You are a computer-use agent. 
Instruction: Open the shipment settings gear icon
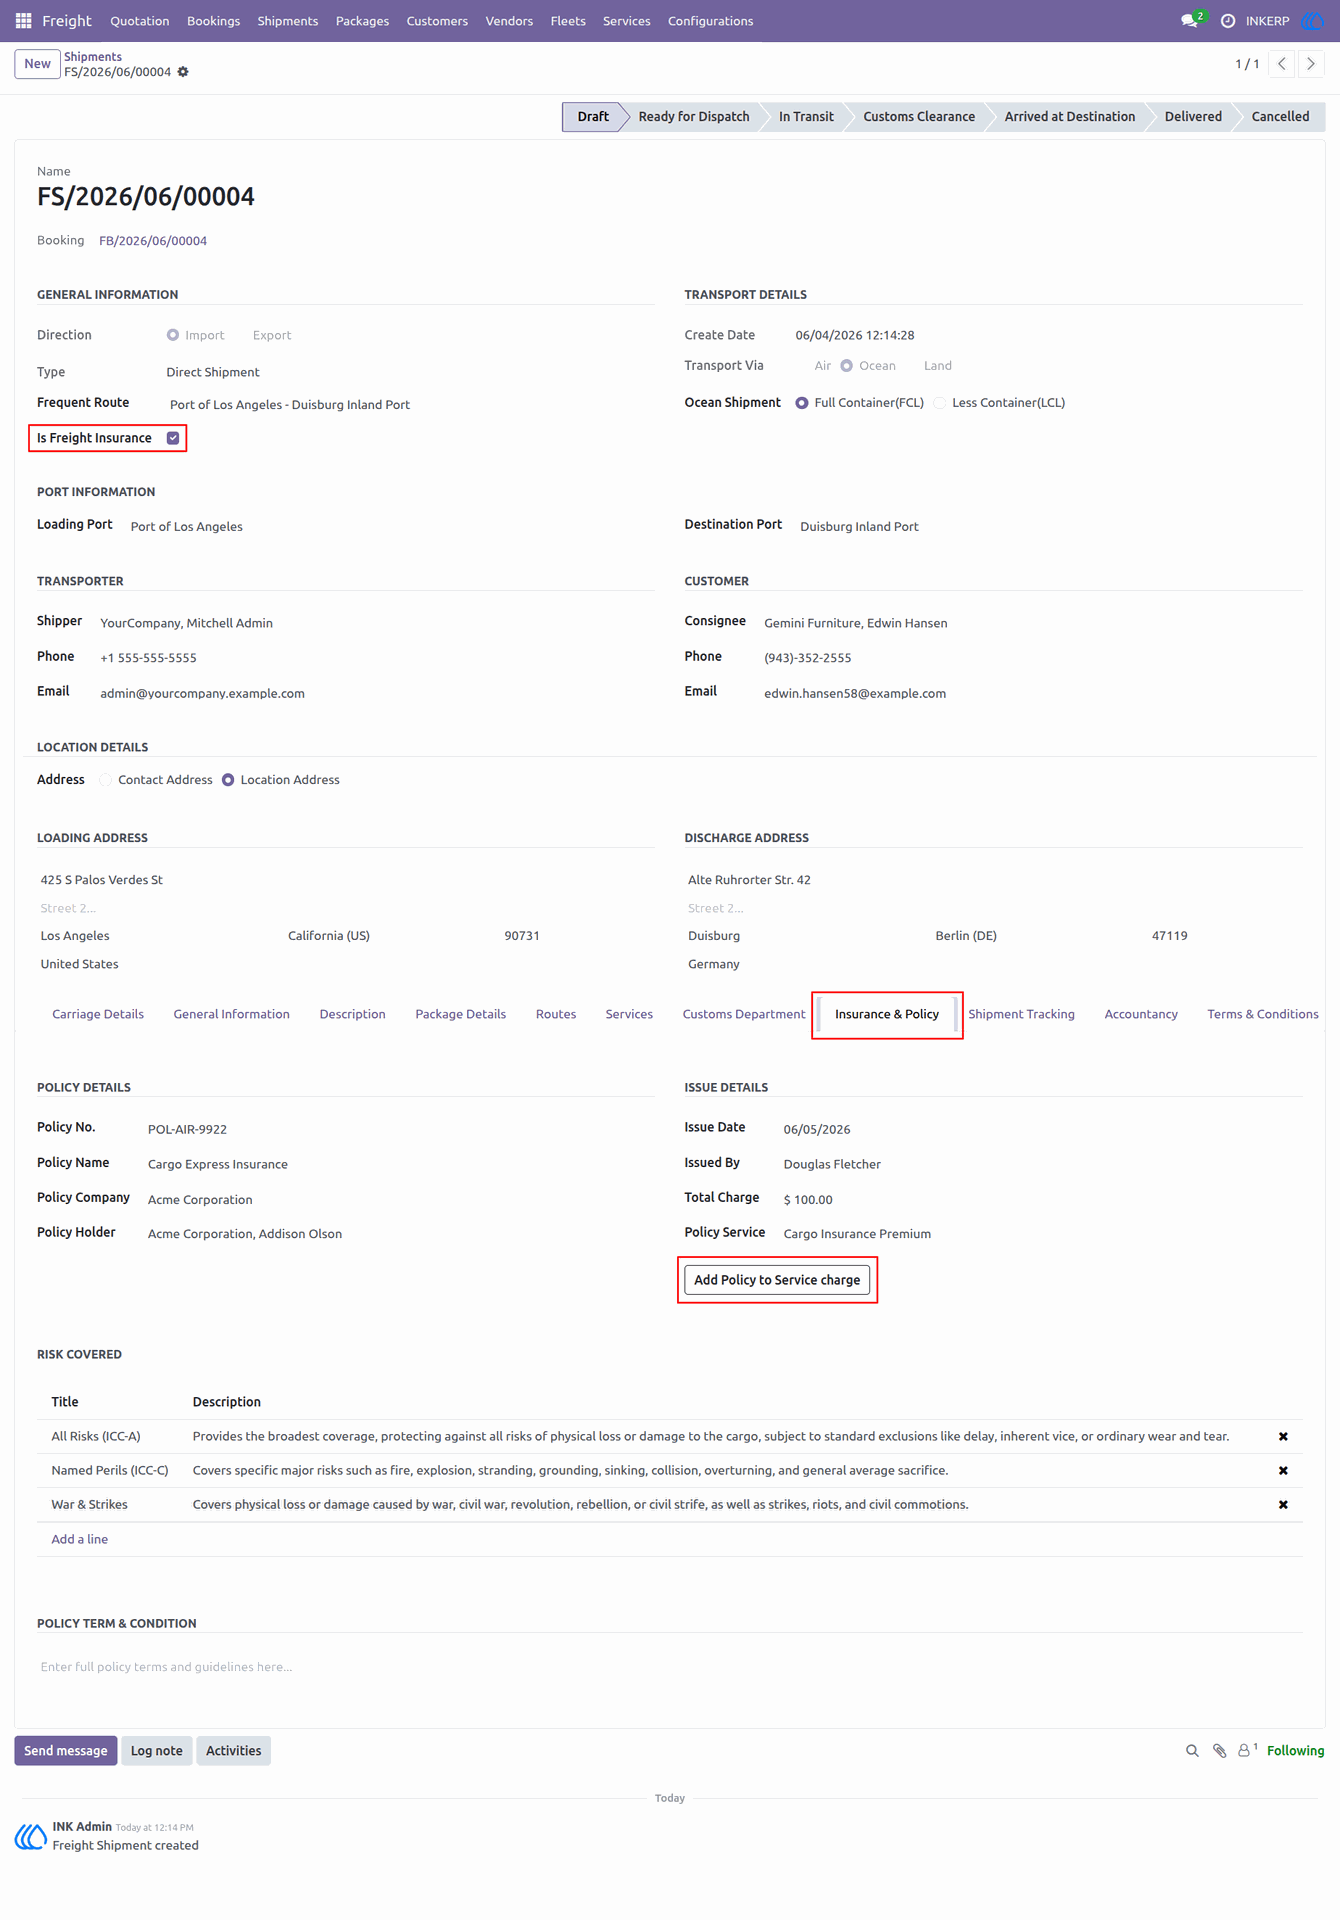[183, 72]
